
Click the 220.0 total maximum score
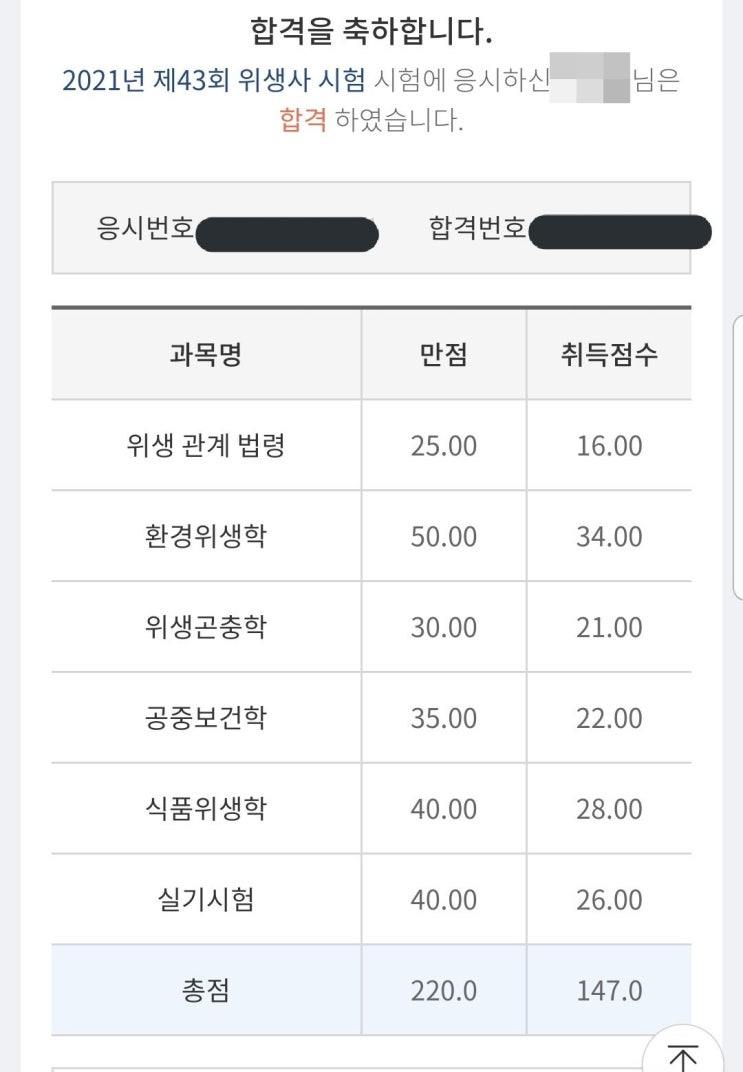(x=443, y=991)
